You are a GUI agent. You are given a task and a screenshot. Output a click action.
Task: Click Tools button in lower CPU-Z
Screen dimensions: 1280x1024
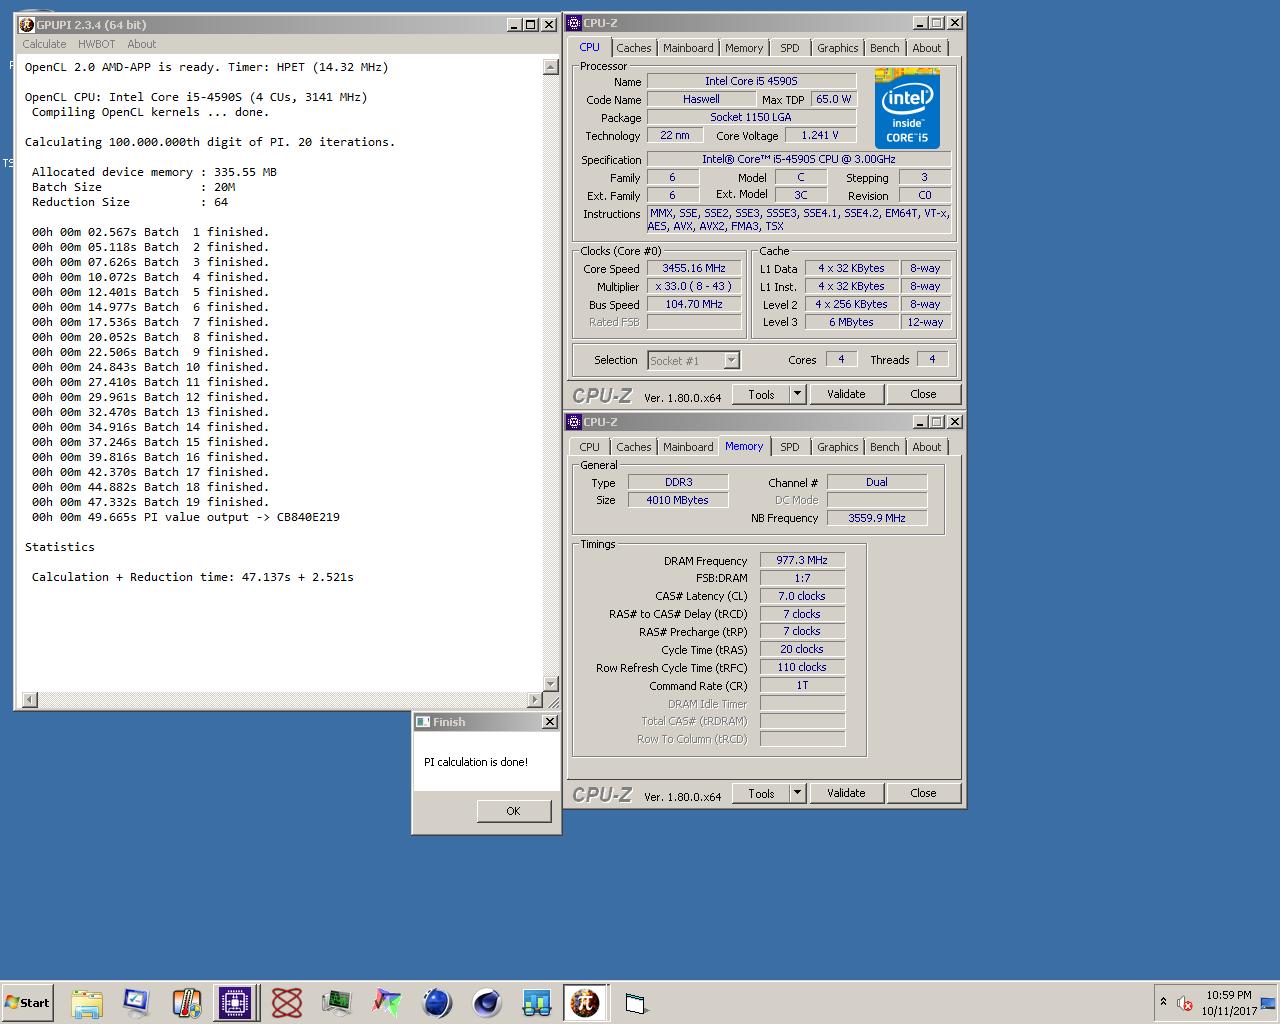pos(761,793)
